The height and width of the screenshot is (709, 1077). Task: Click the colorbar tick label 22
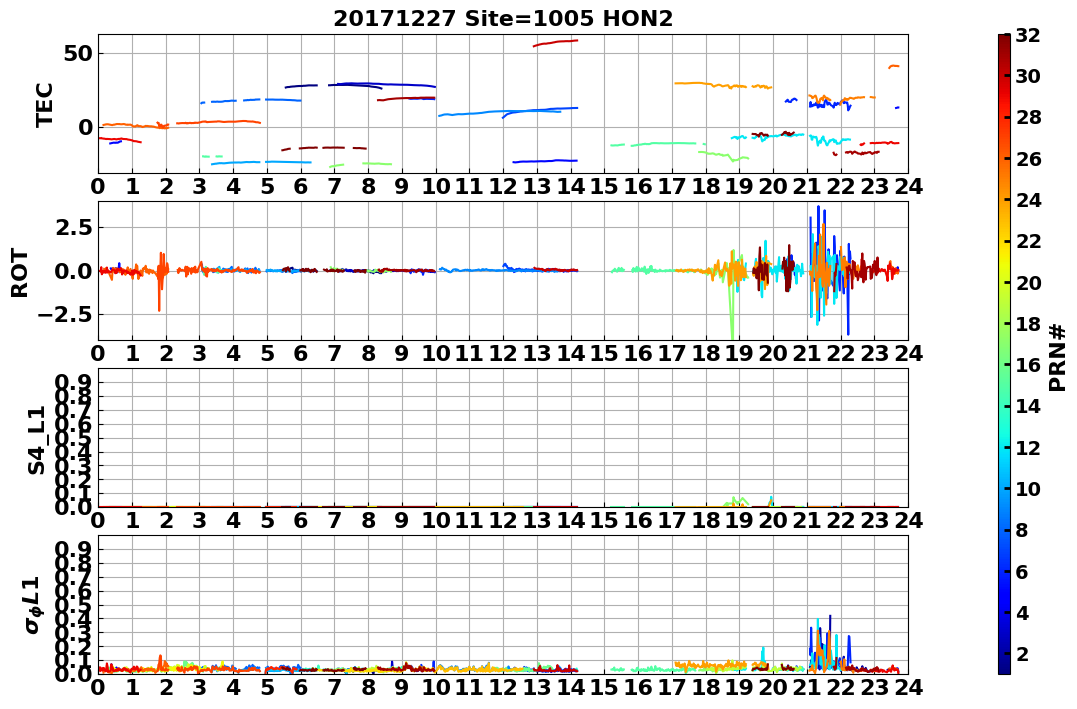[x=1028, y=241]
